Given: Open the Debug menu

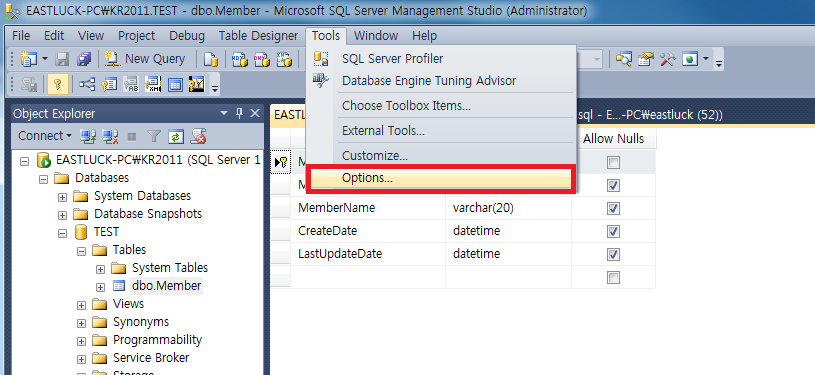Looking at the screenshot, I should [x=187, y=36].
